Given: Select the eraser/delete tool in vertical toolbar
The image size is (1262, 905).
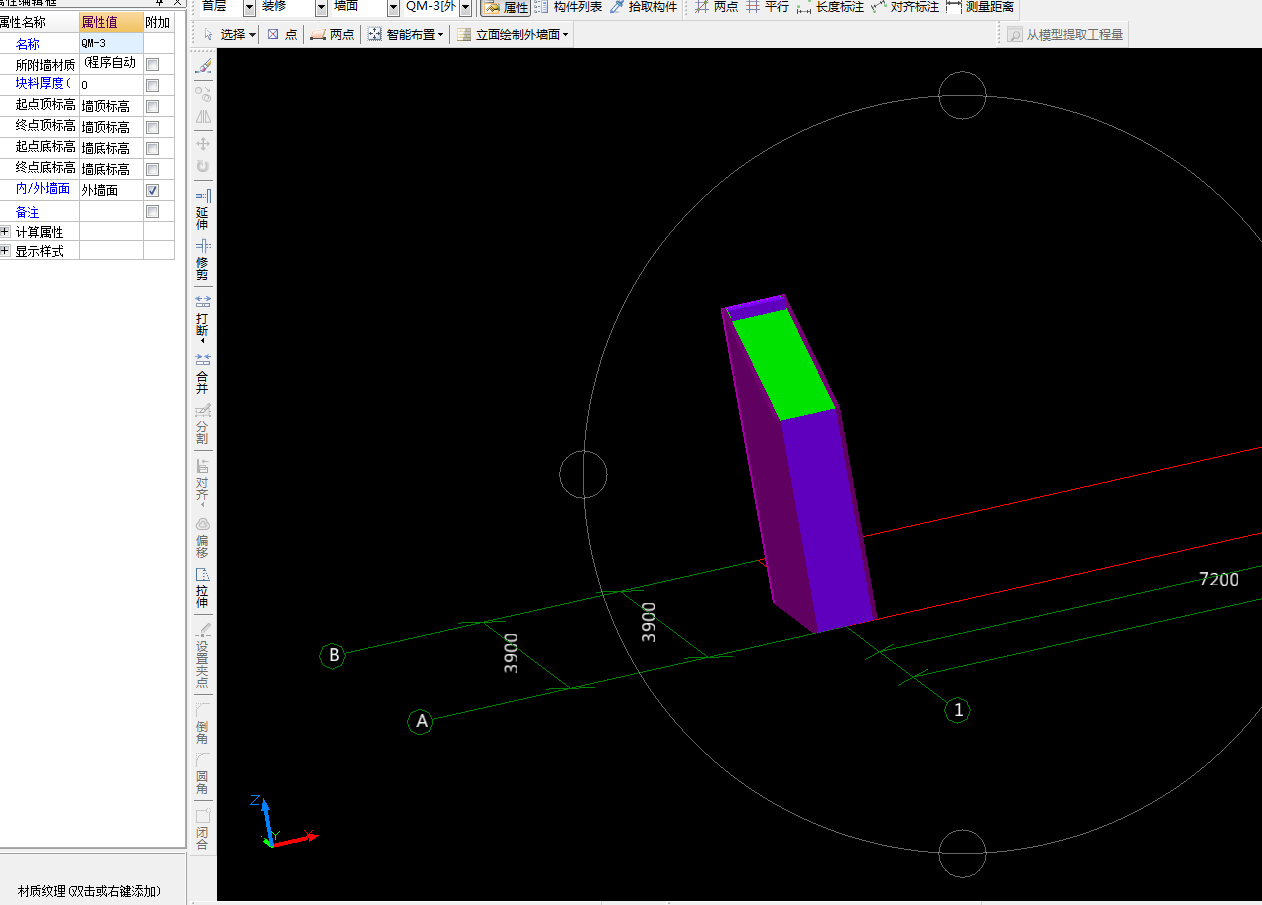Looking at the screenshot, I should 203,66.
